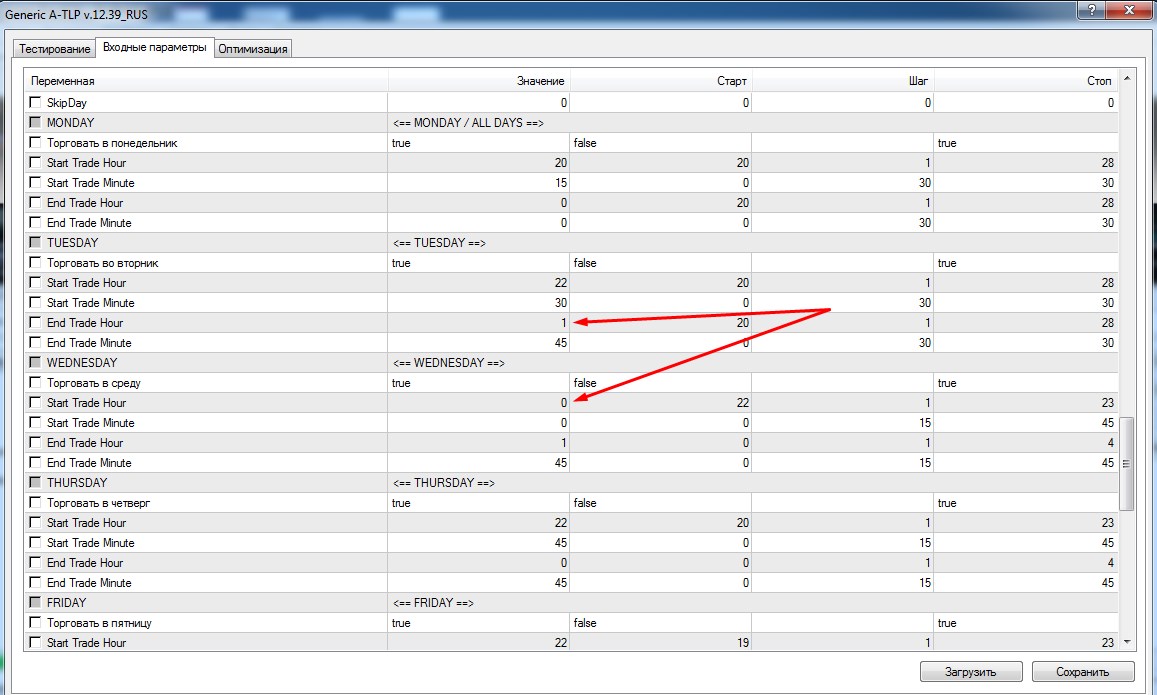The height and width of the screenshot is (695, 1157).
Task: Select the '<== TUESDAY ==>' value cell
Action: pos(753,243)
